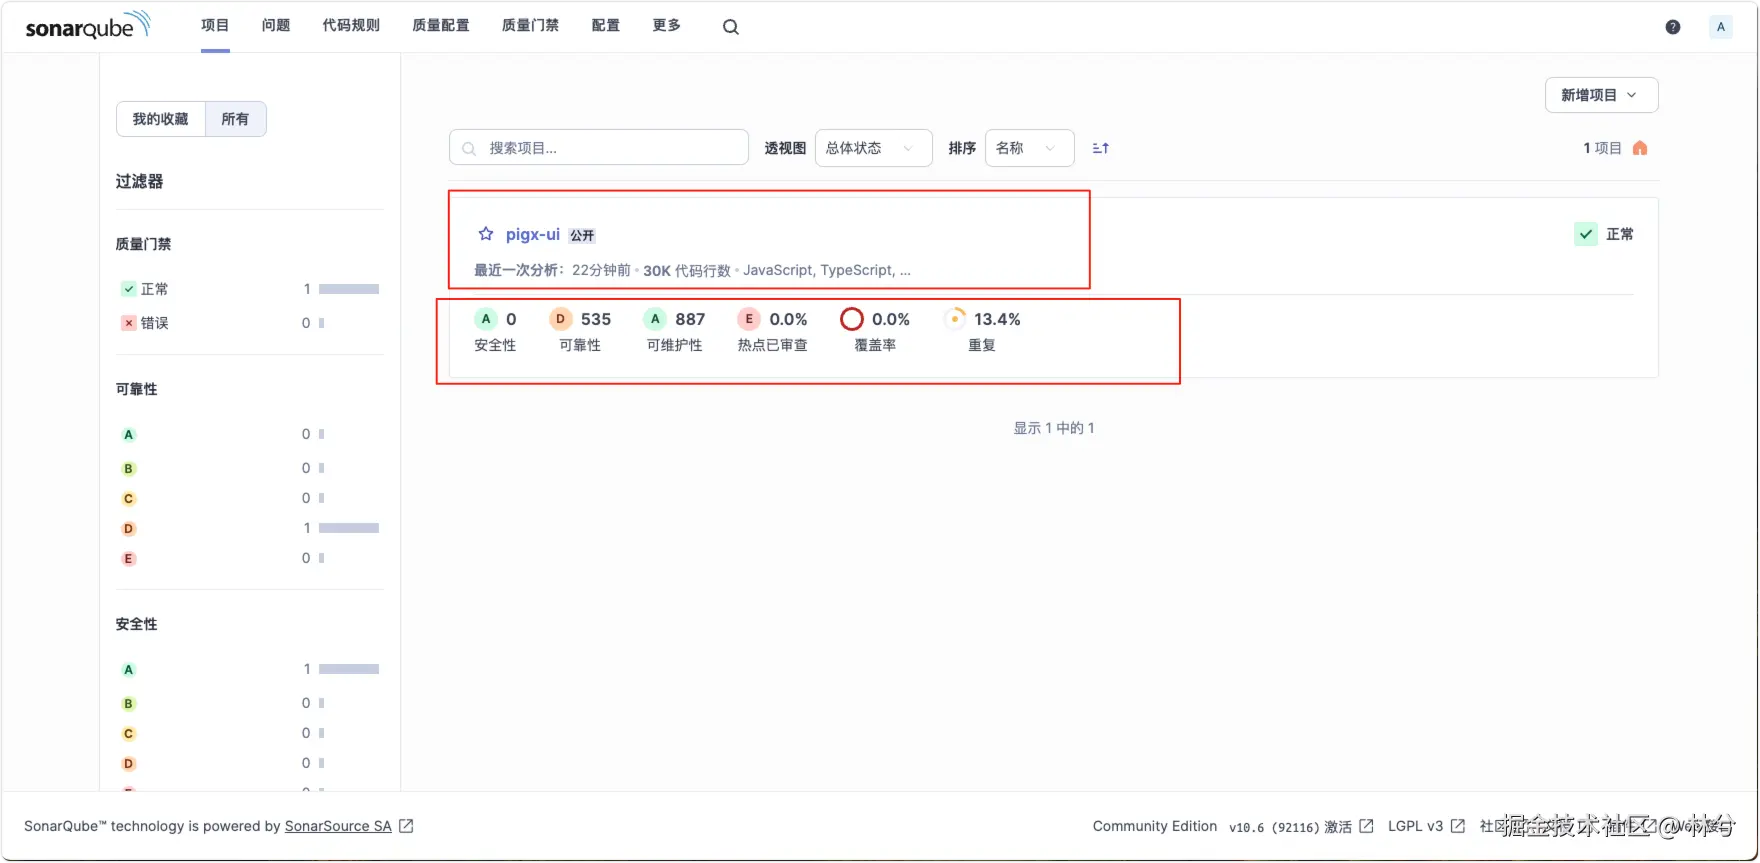Open the 质量配置 tab
The image size is (1760, 863).
coord(441,25)
